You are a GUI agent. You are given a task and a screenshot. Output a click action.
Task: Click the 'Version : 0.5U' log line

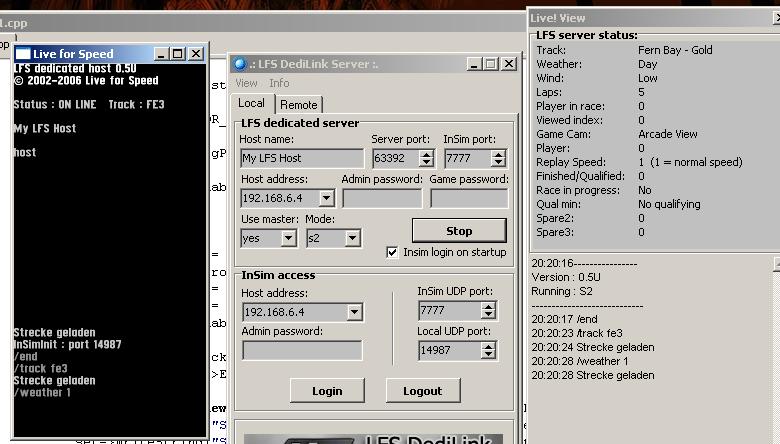point(566,277)
